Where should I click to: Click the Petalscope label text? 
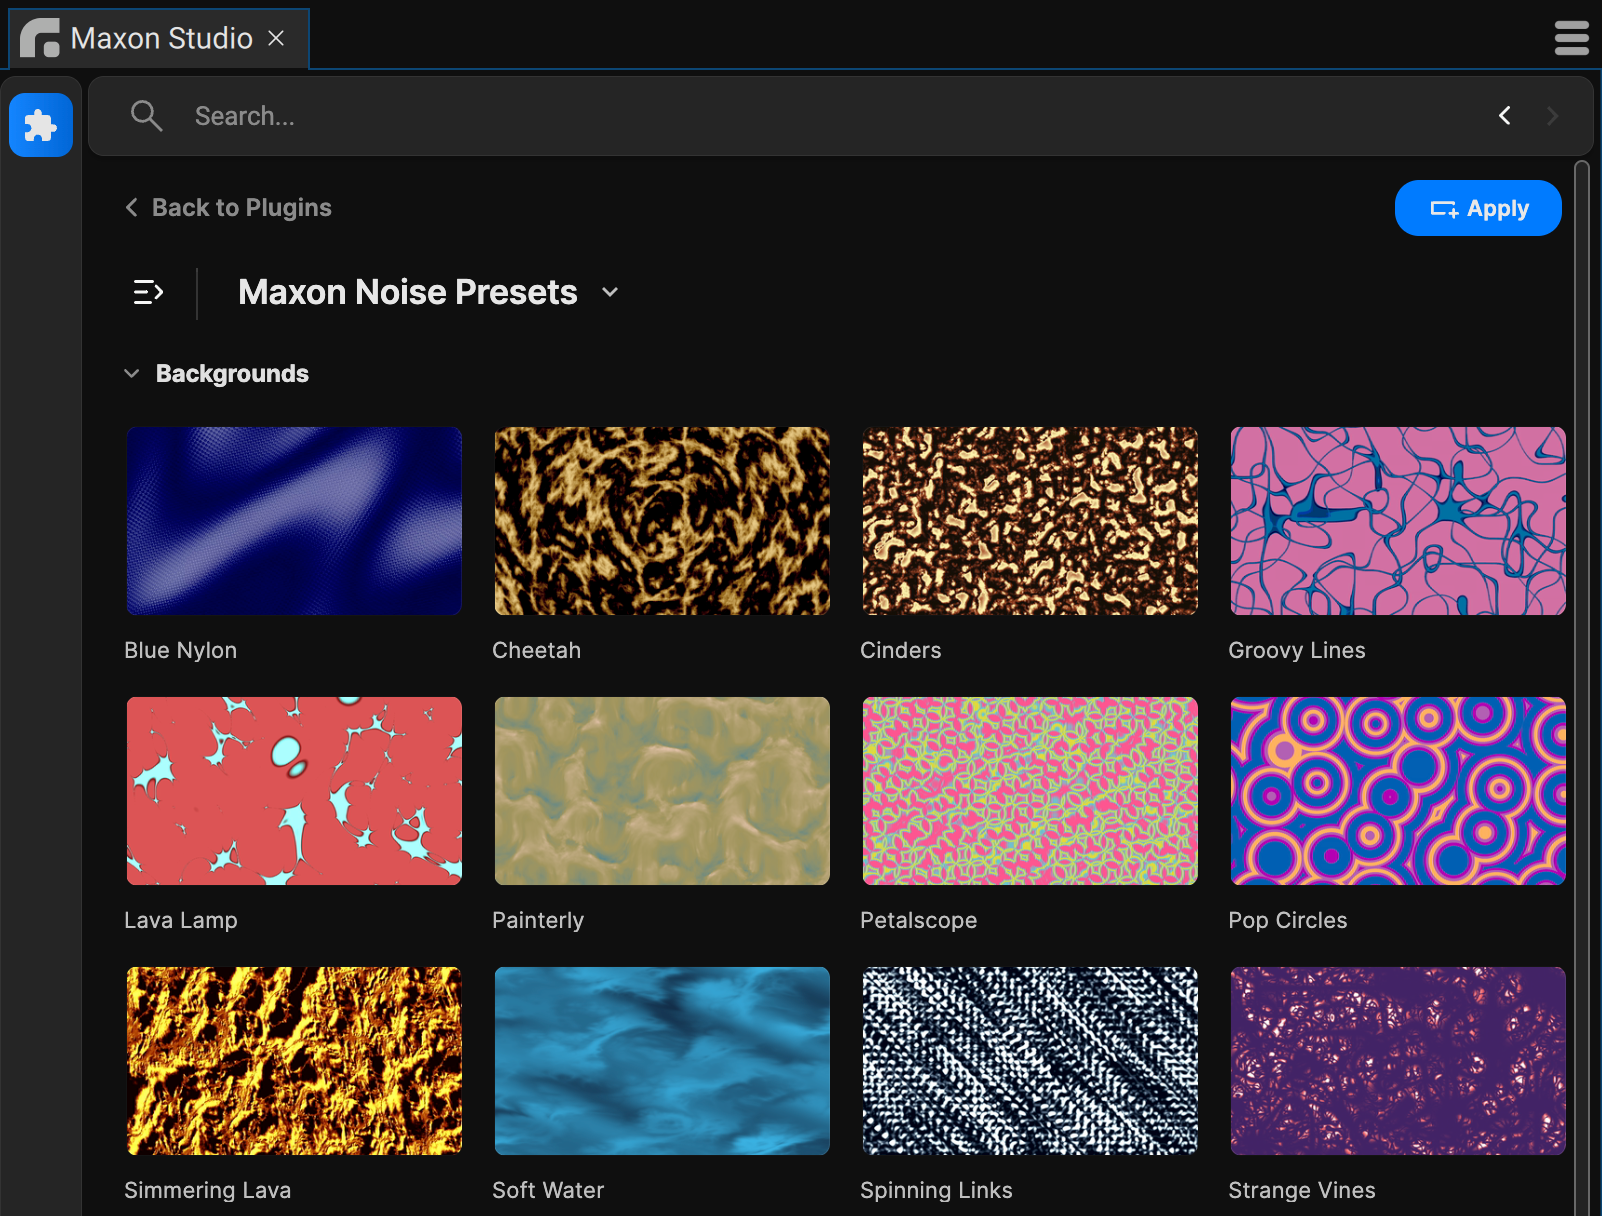tap(919, 920)
